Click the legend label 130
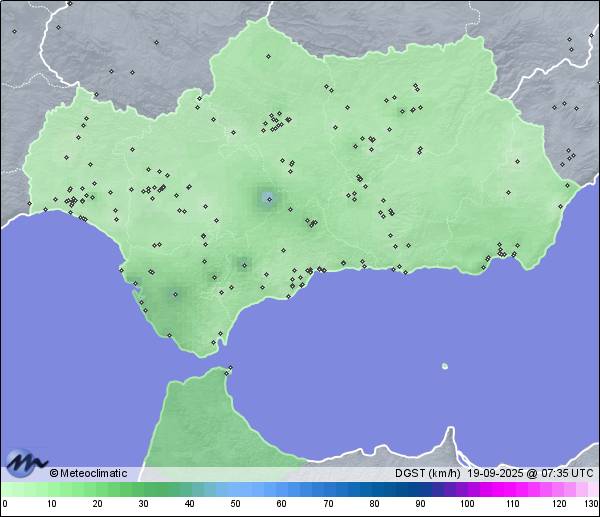 pos(592,503)
